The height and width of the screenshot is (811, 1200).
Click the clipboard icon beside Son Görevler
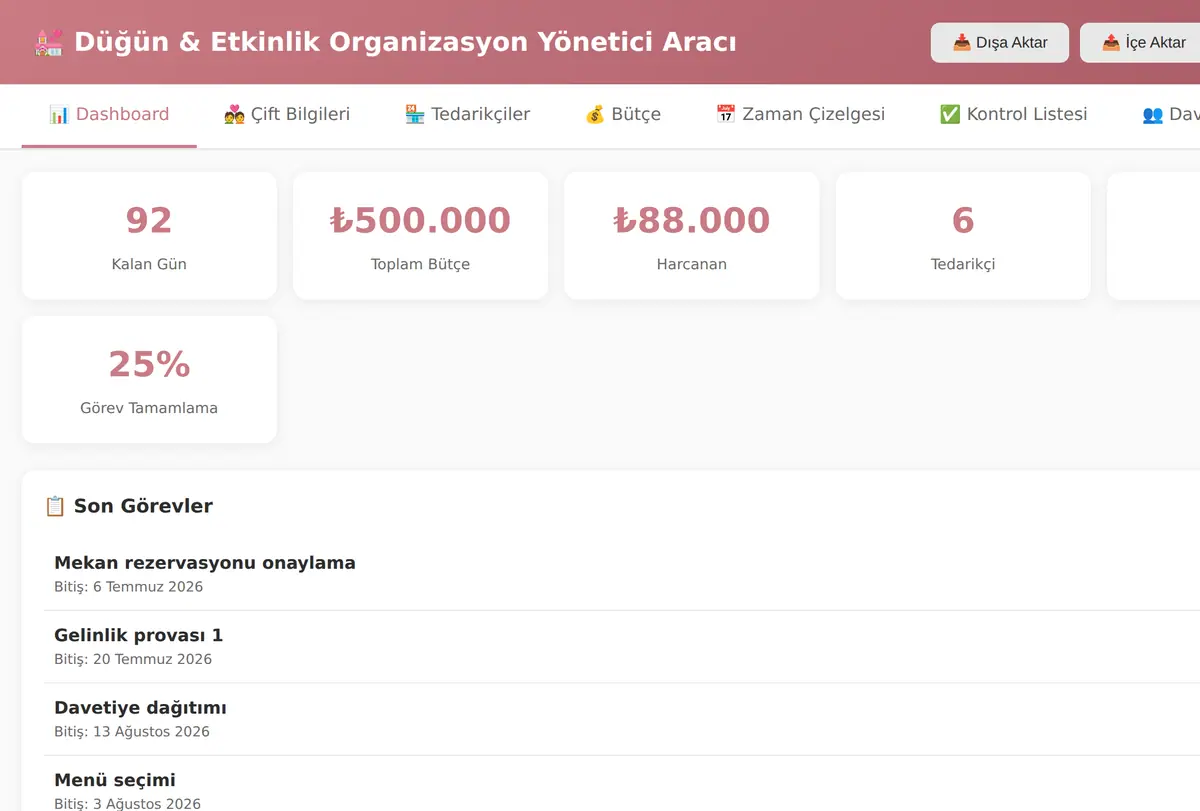pos(55,506)
